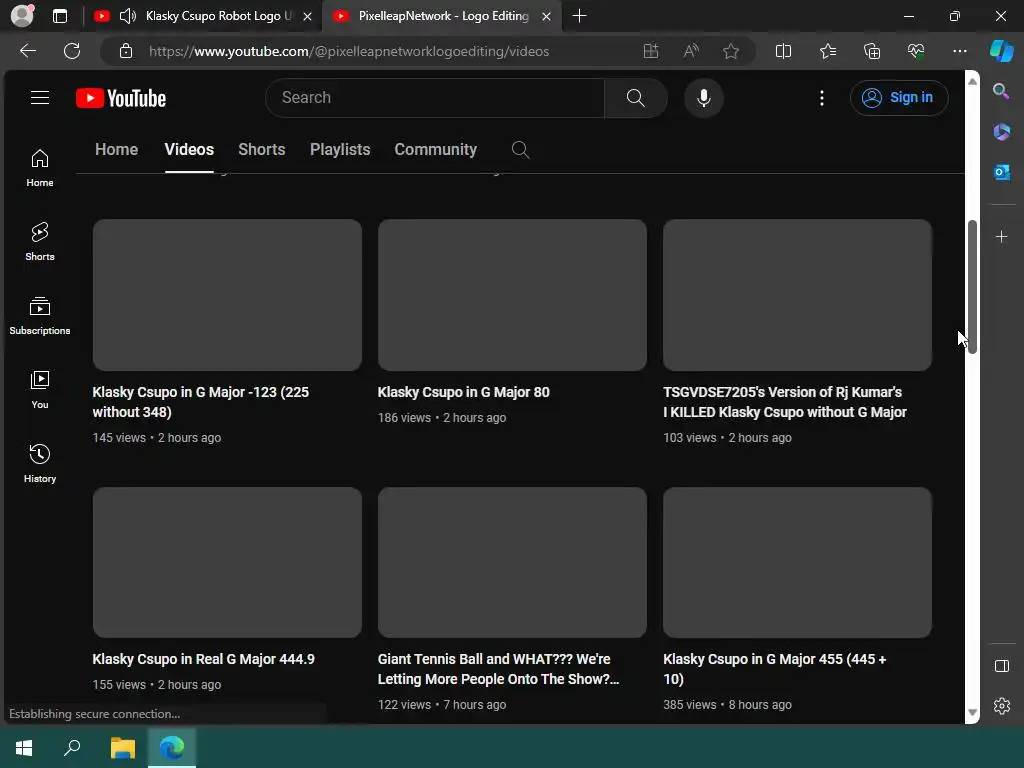Open YouTube settings three-dot menu
Viewport: 1024px width, 768px height.
pos(822,98)
